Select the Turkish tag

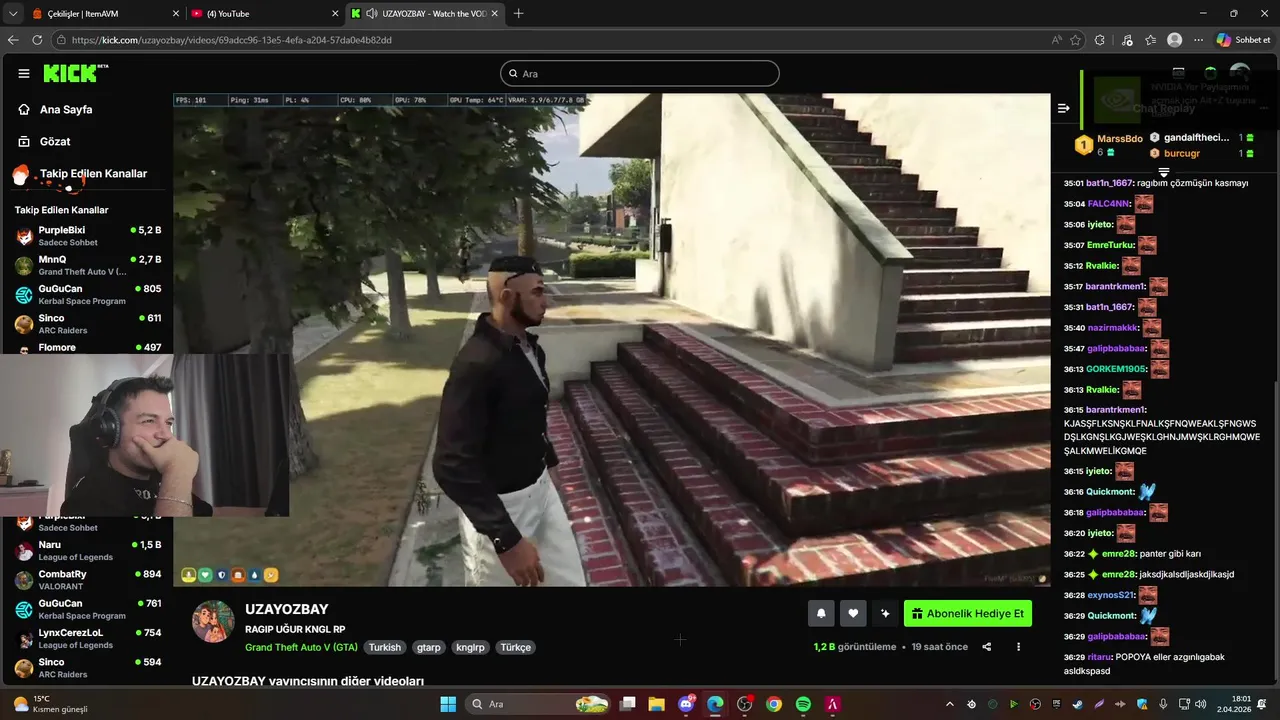(385, 647)
